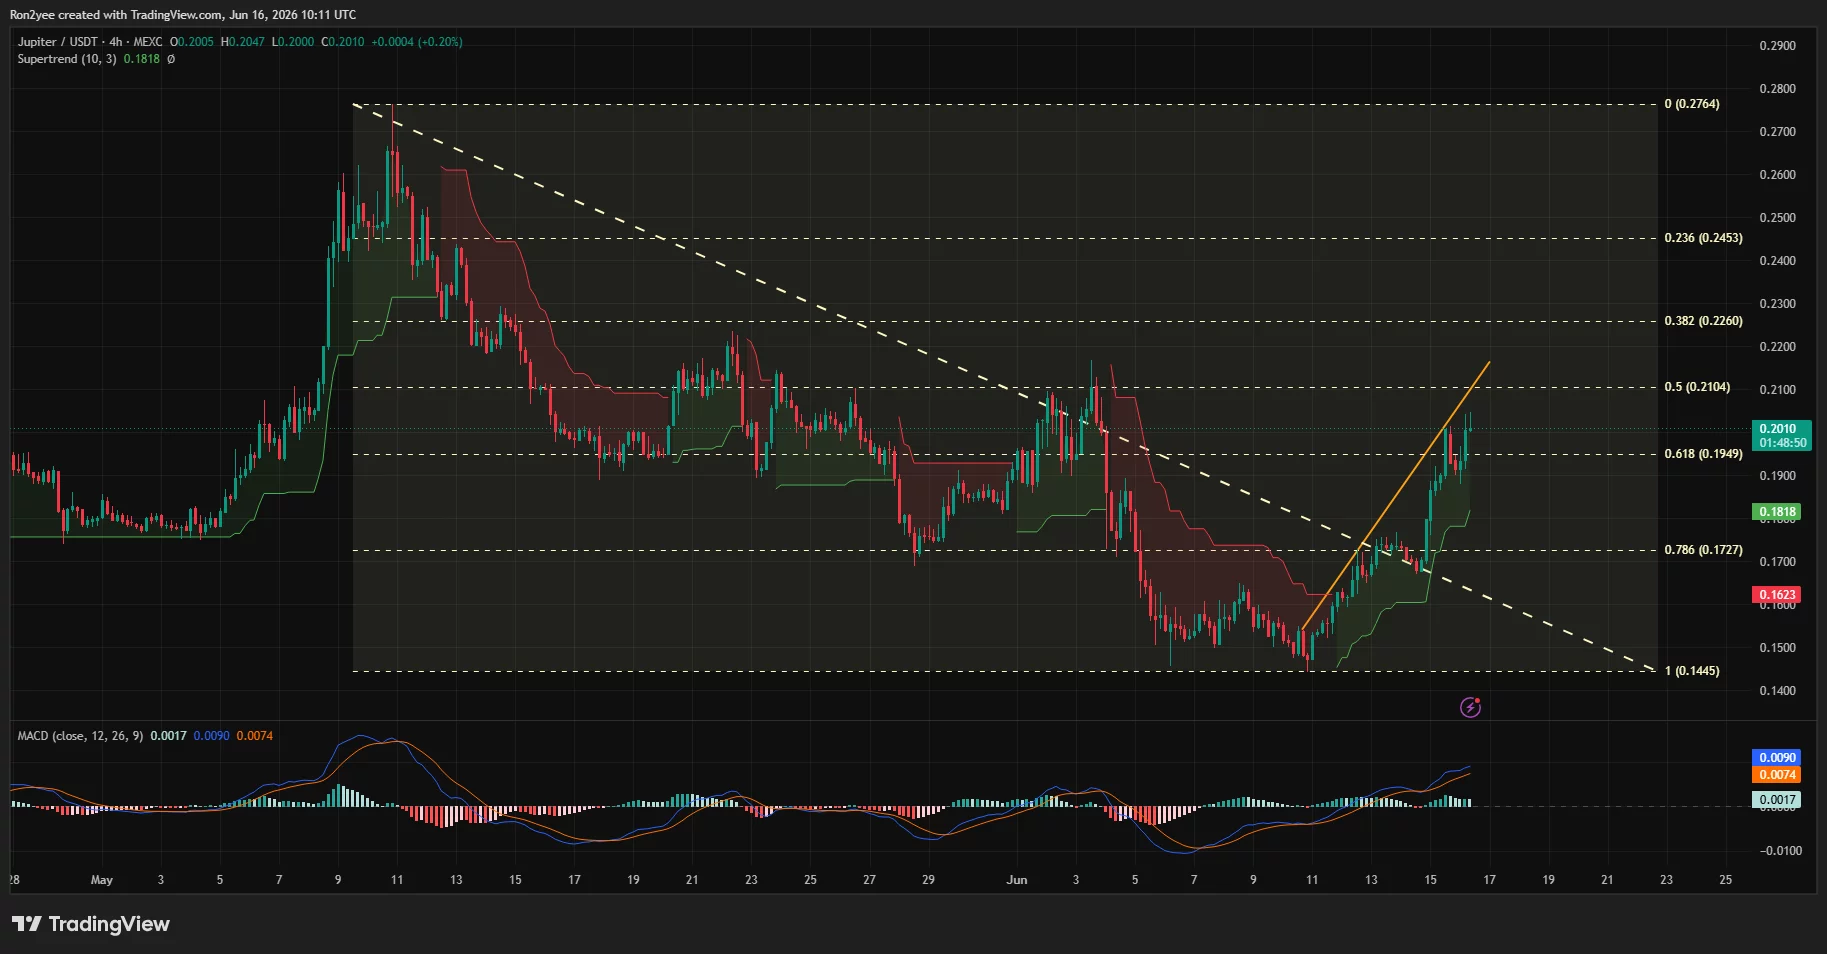The height and width of the screenshot is (954, 1827).
Task: Click the May label on the time axis
Action: (x=102, y=880)
